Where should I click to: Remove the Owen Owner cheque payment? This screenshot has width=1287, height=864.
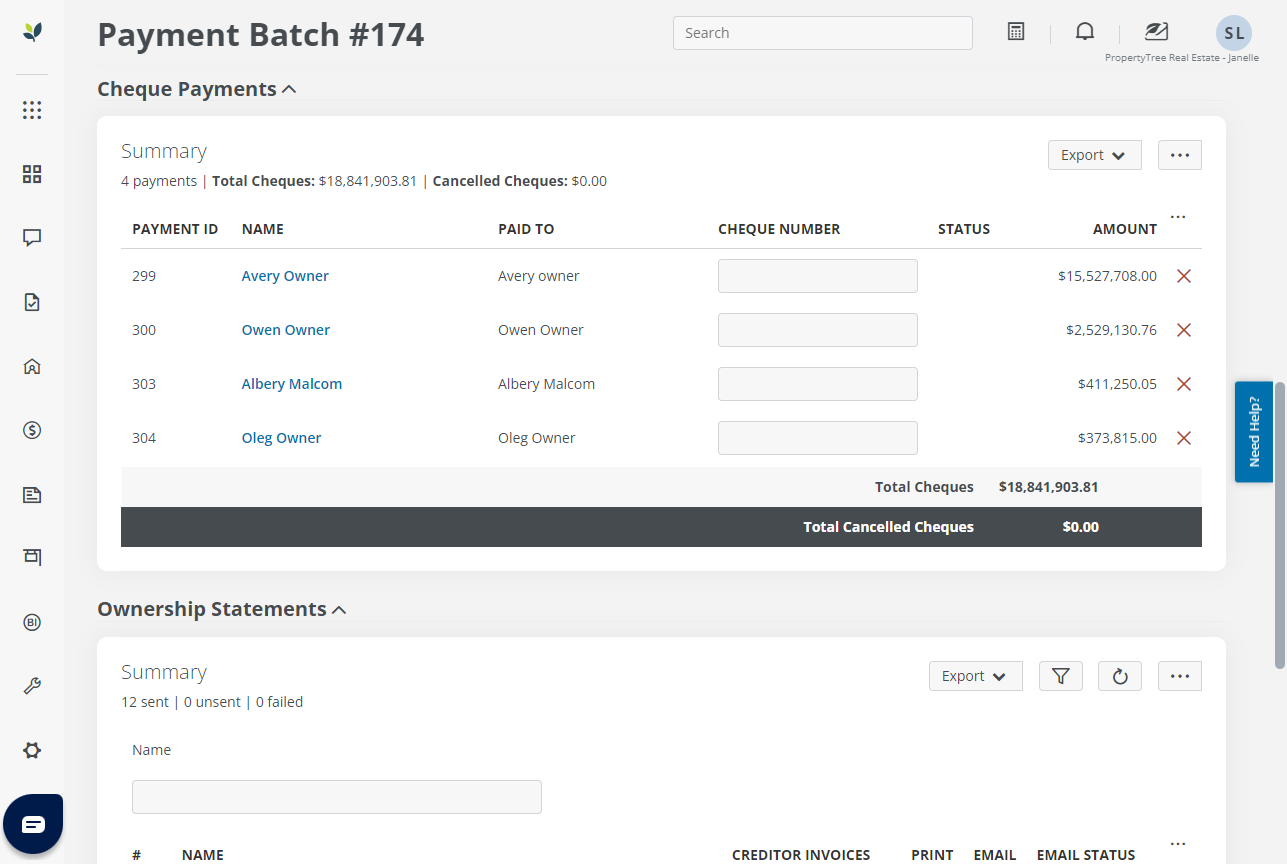tap(1184, 330)
